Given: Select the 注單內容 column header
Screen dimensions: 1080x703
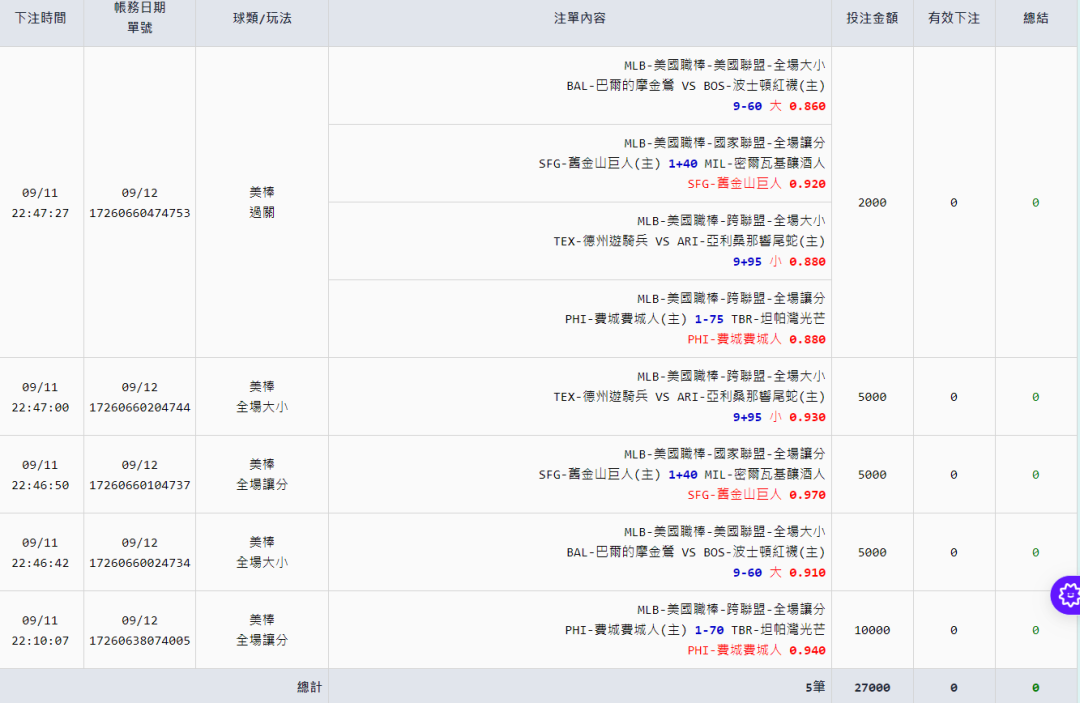Looking at the screenshot, I should tap(580, 19).
